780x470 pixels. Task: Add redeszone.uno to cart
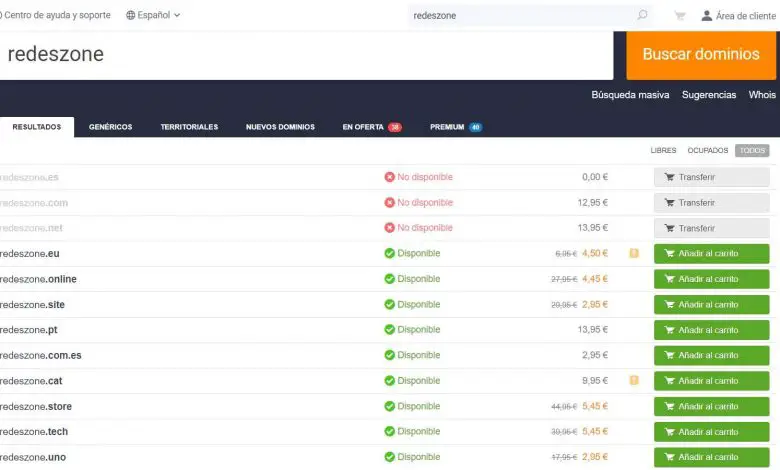[x=711, y=457]
